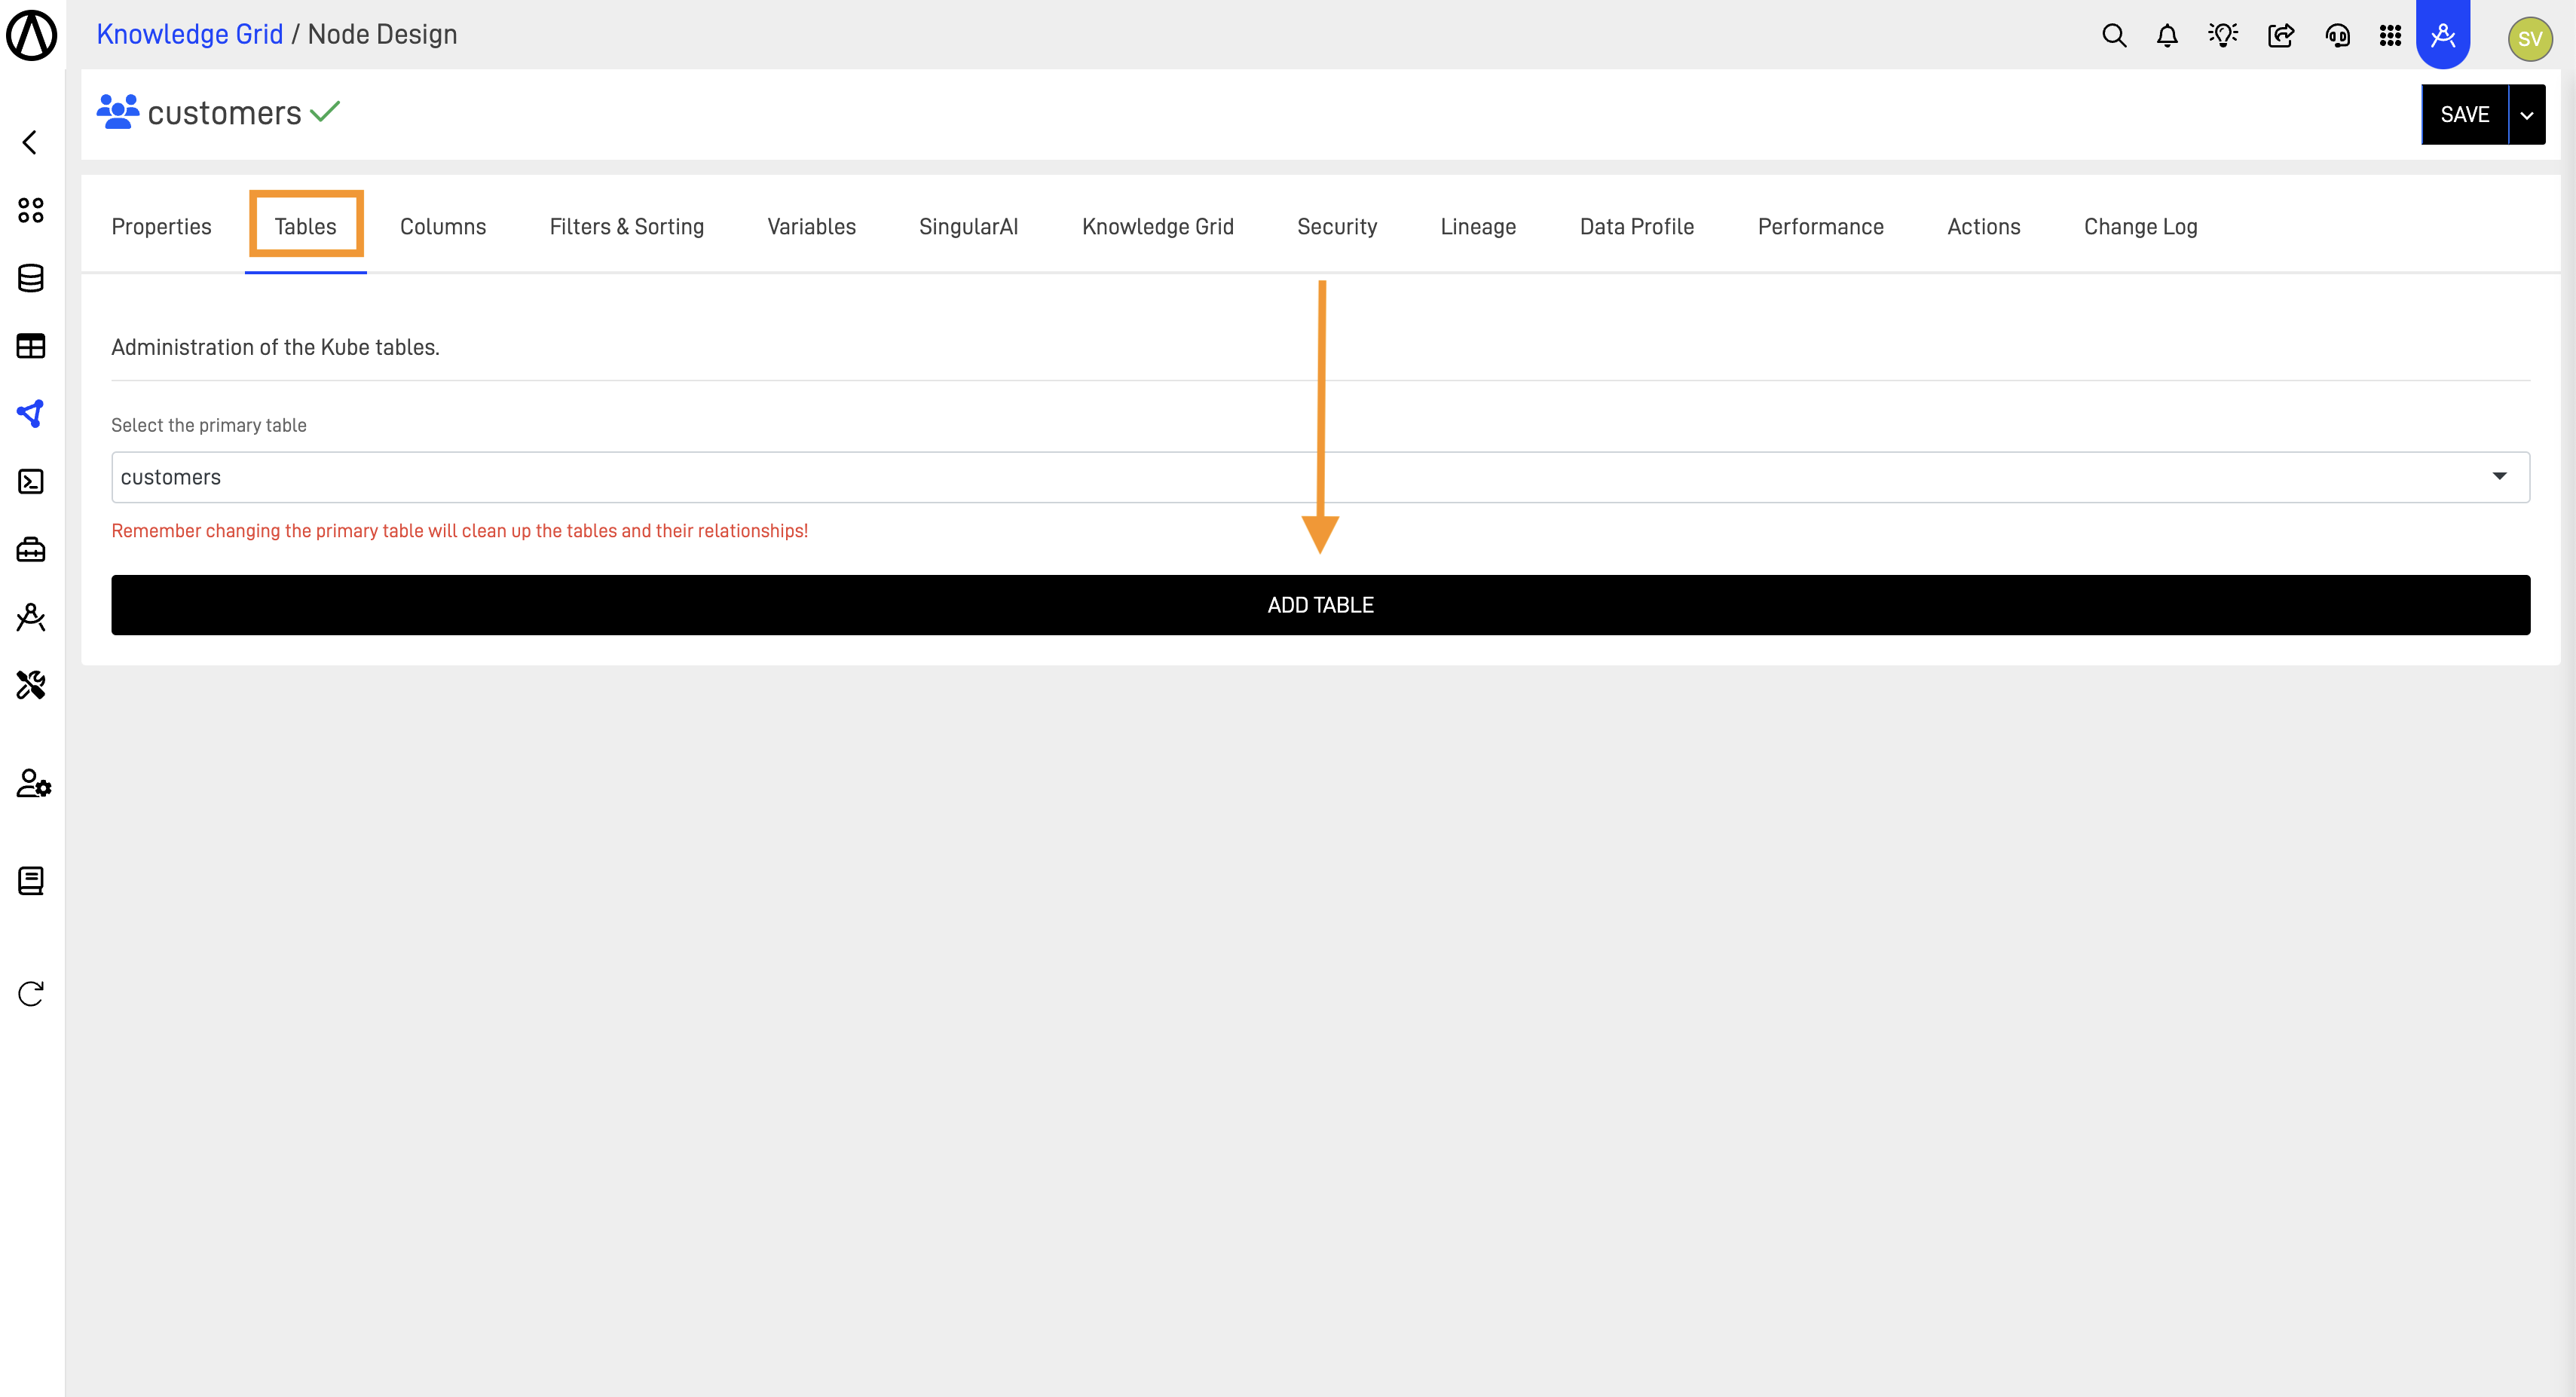Click the 'customers' node title
The height and width of the screenshot is (1397, 2576).
click(x=224, y=113)
